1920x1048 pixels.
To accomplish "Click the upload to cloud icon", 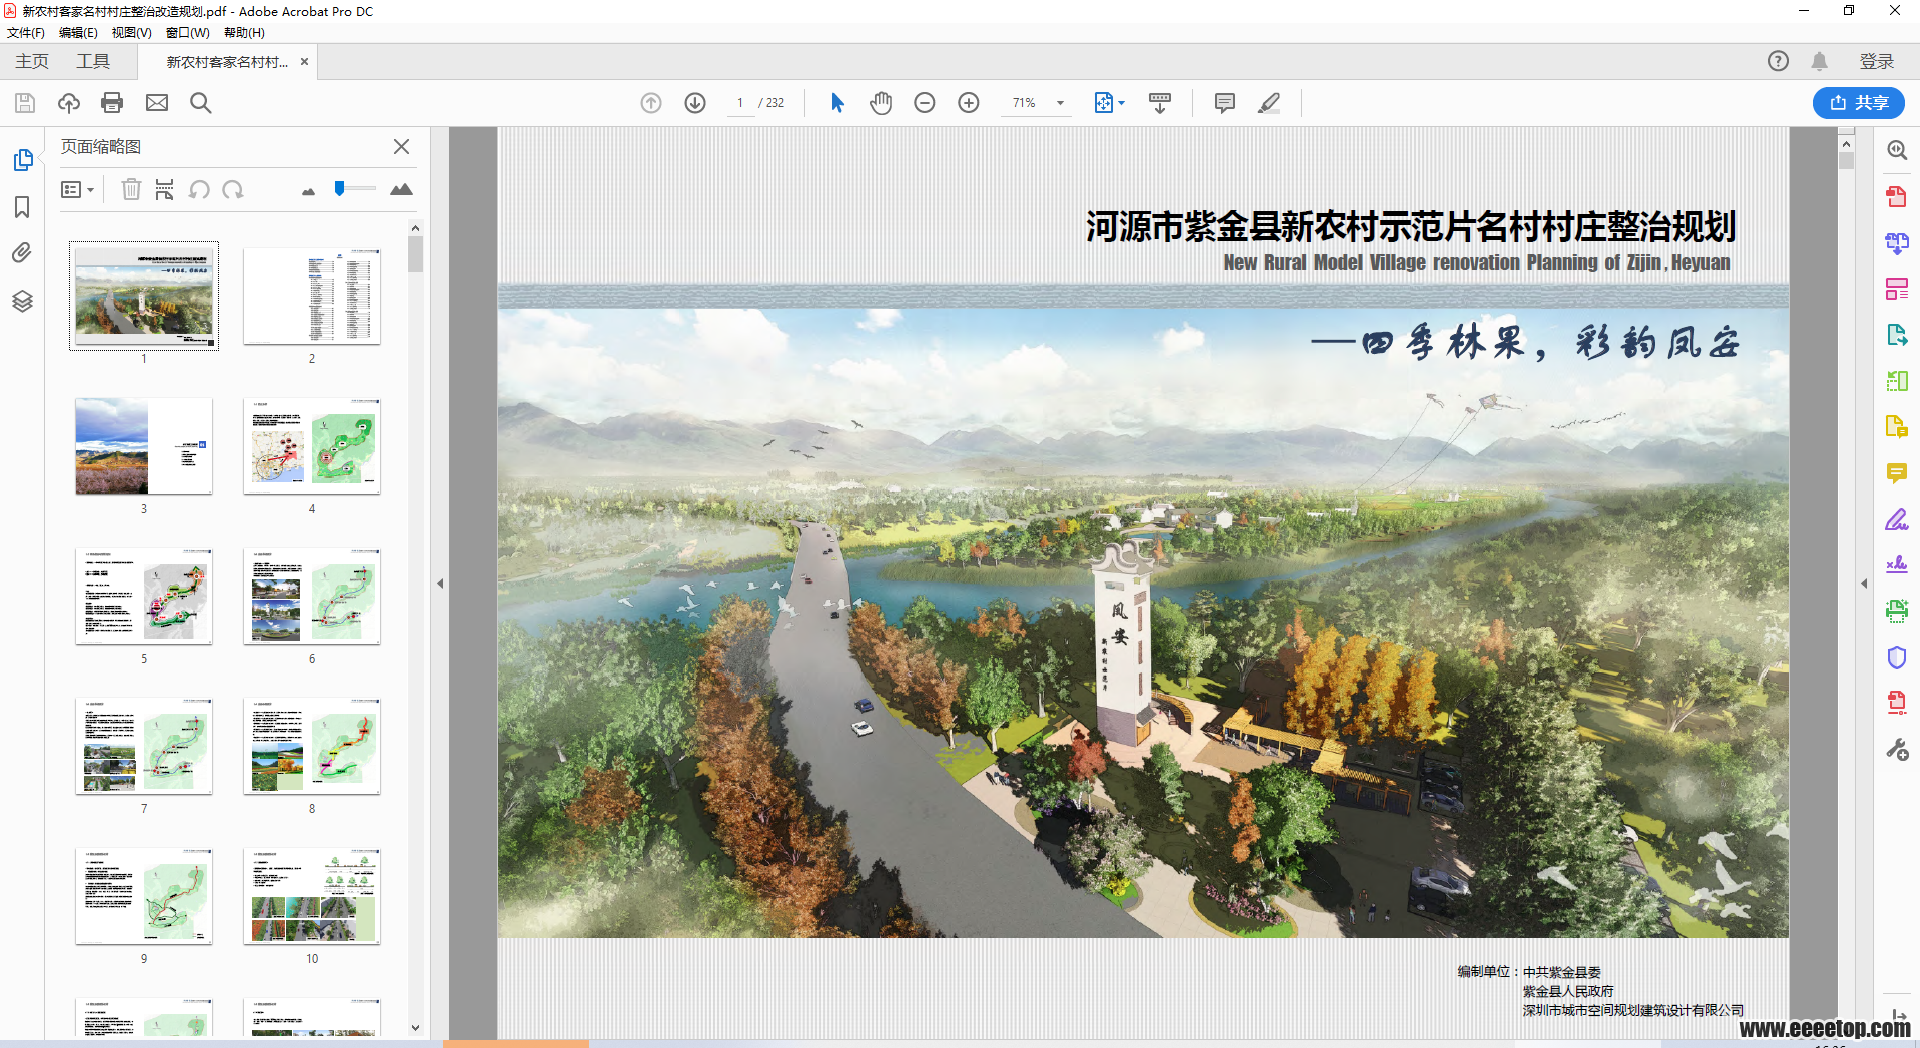I will (69, 103).
